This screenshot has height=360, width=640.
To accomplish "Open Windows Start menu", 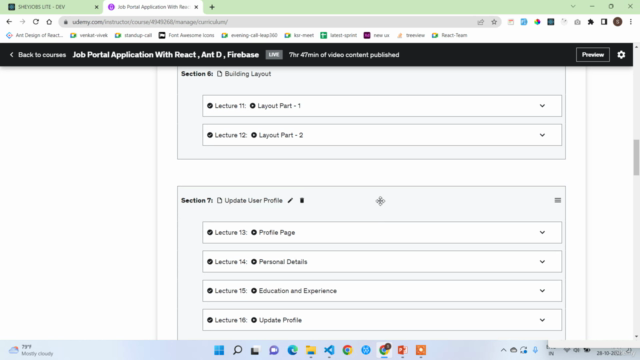I will [219, 350].
